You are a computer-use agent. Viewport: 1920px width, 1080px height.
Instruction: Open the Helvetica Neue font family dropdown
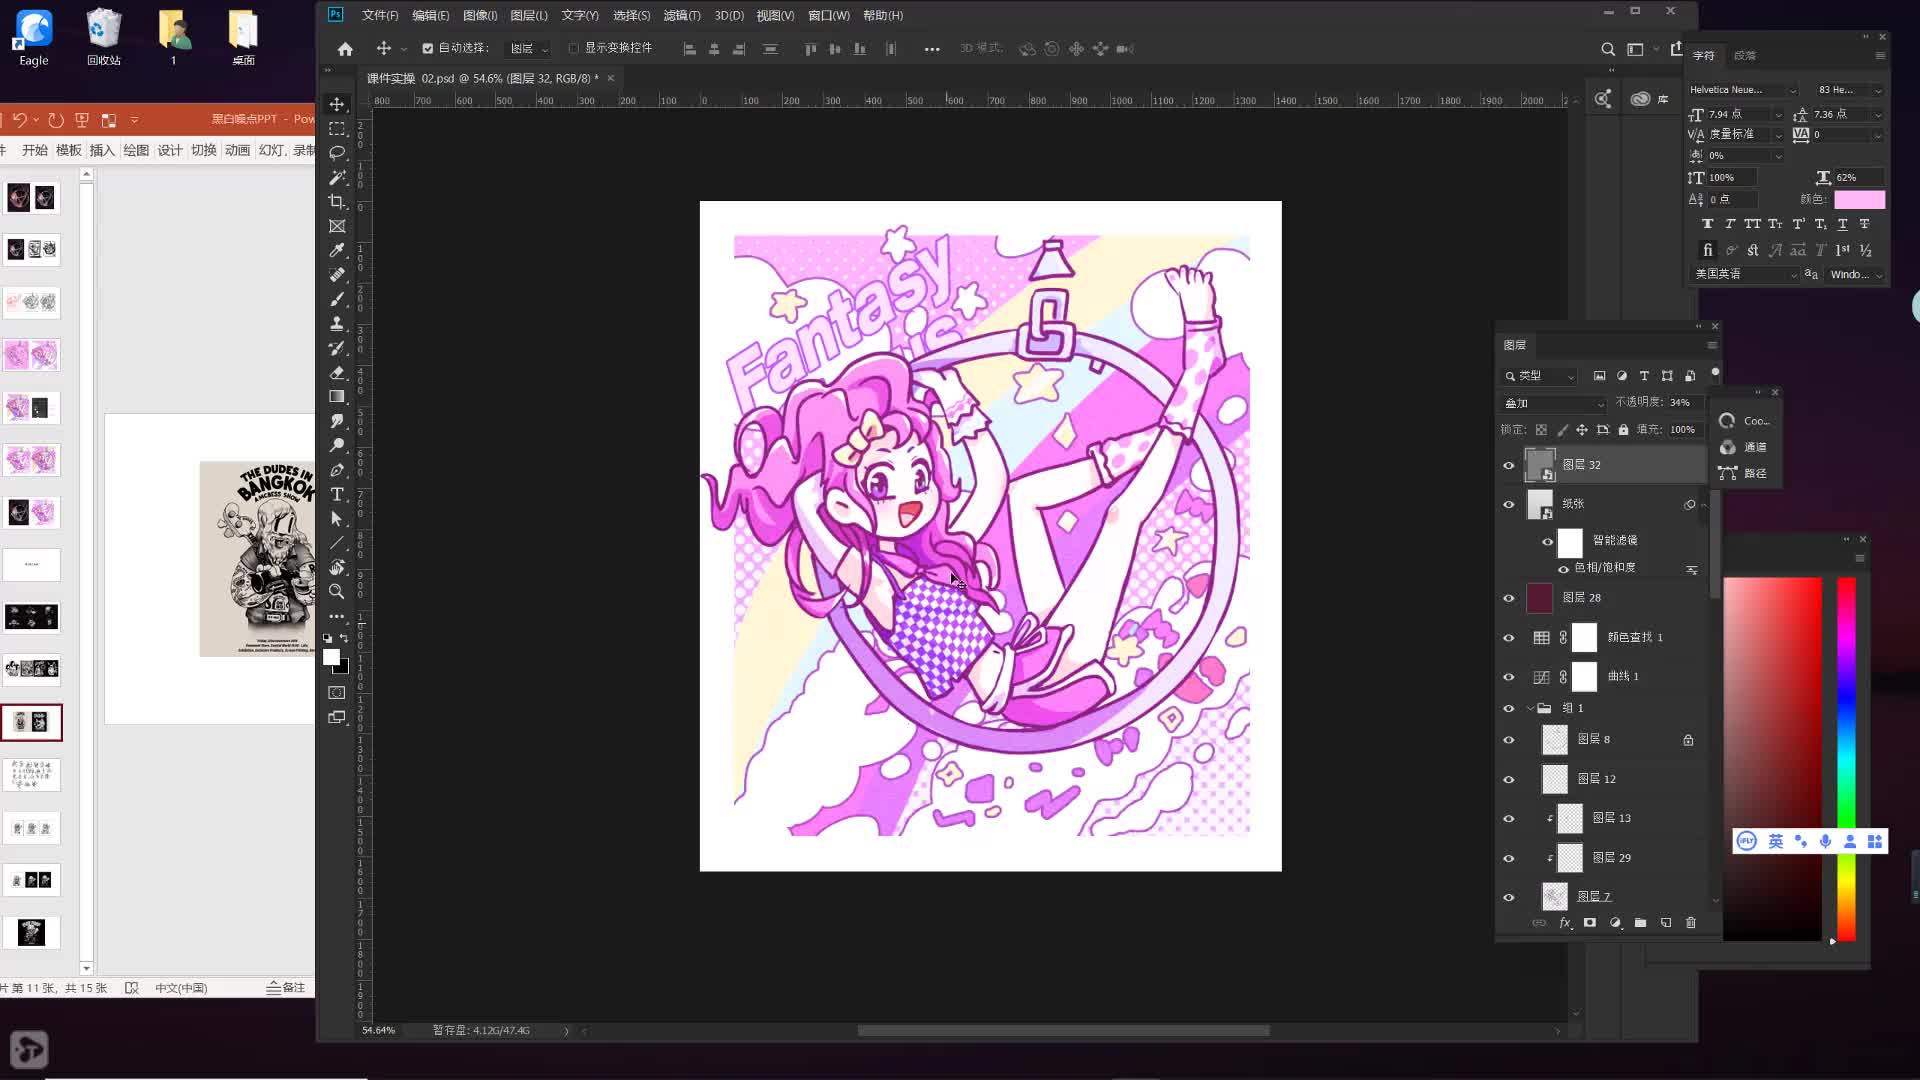[1743, 90]
